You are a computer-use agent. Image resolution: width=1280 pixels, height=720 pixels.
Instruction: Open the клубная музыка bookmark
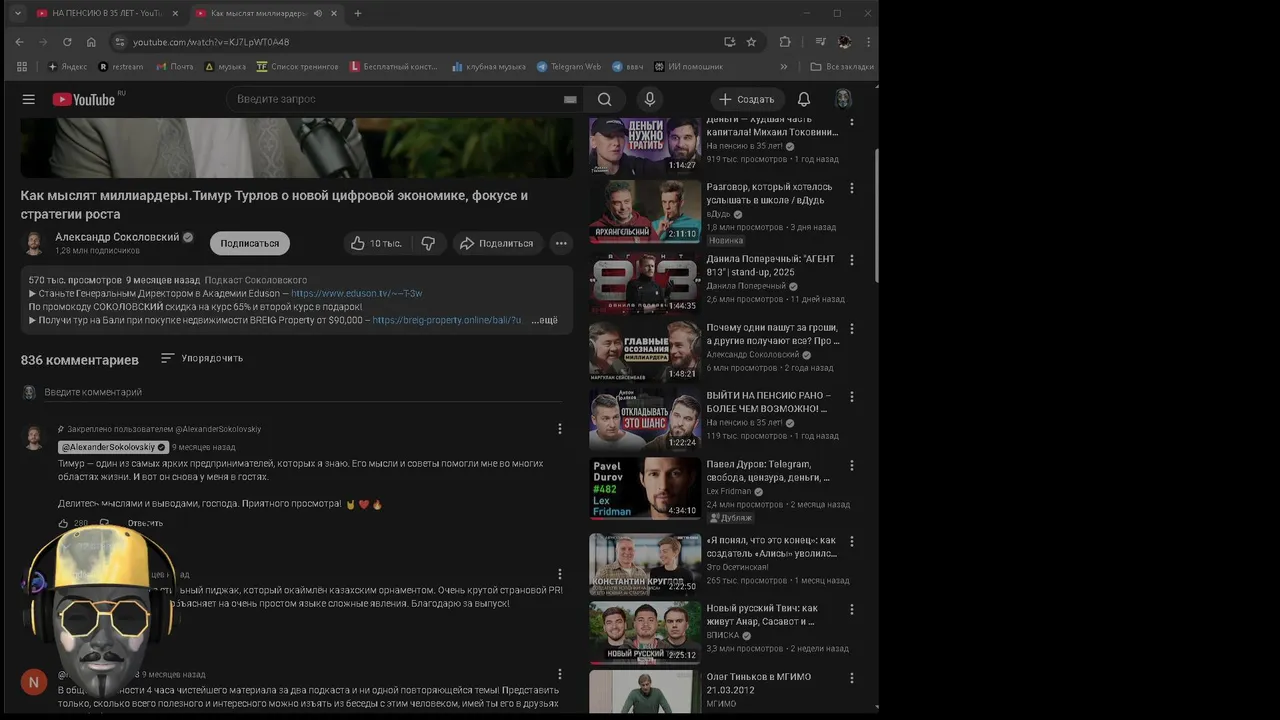point(487,67)
